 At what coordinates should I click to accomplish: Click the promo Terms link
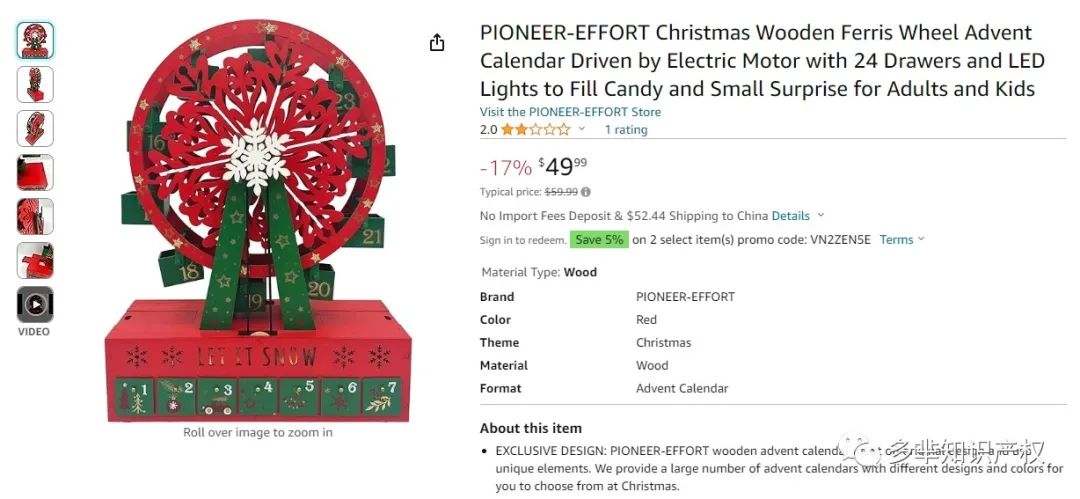click(896, 240)
